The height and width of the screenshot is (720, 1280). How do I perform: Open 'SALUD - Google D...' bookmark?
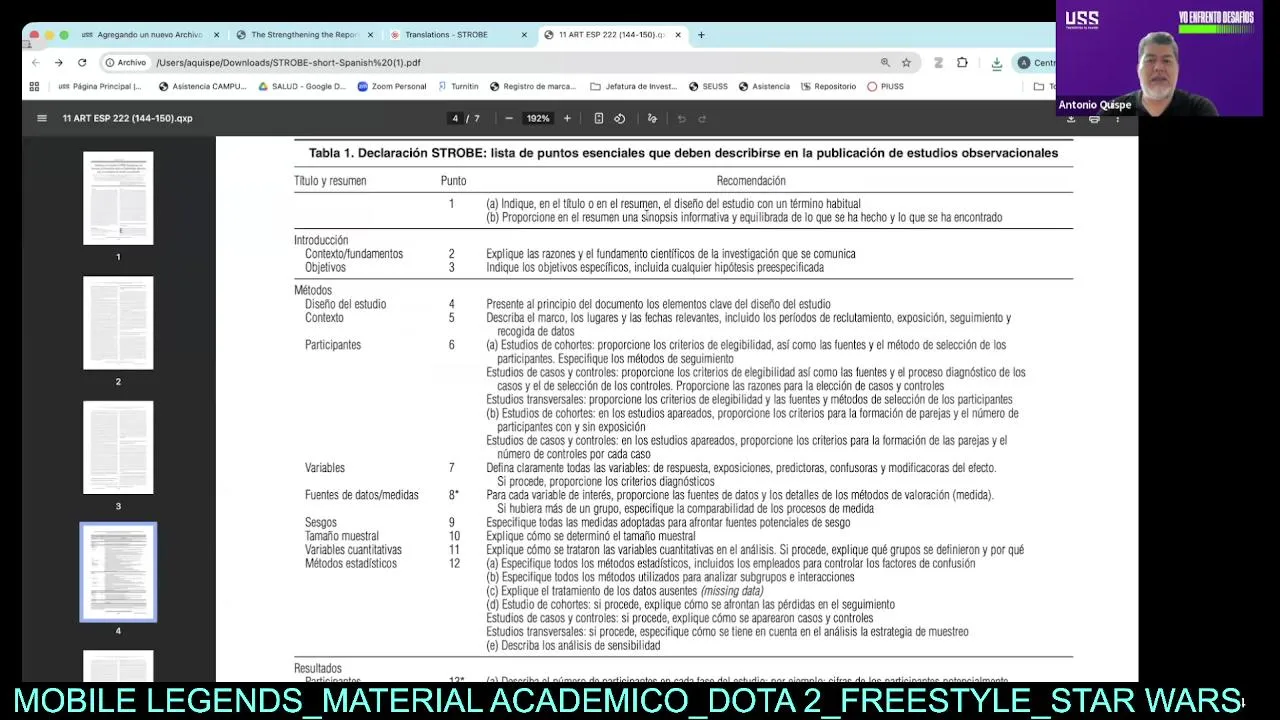pos(302,87)
